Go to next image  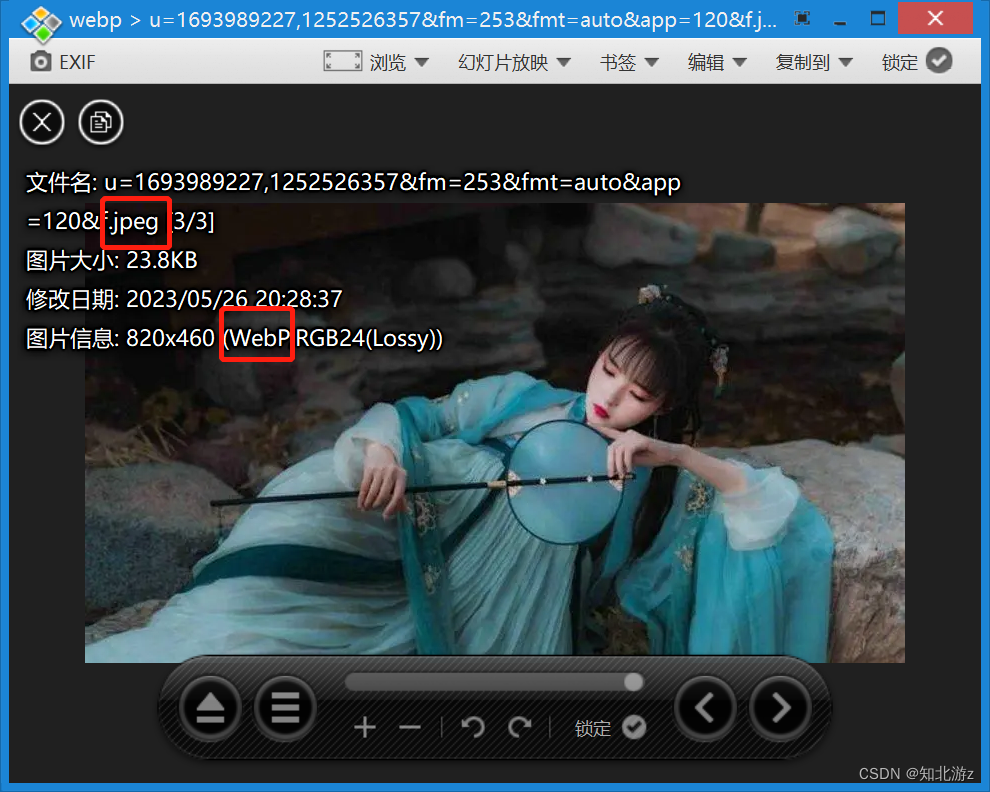[780, 709]
